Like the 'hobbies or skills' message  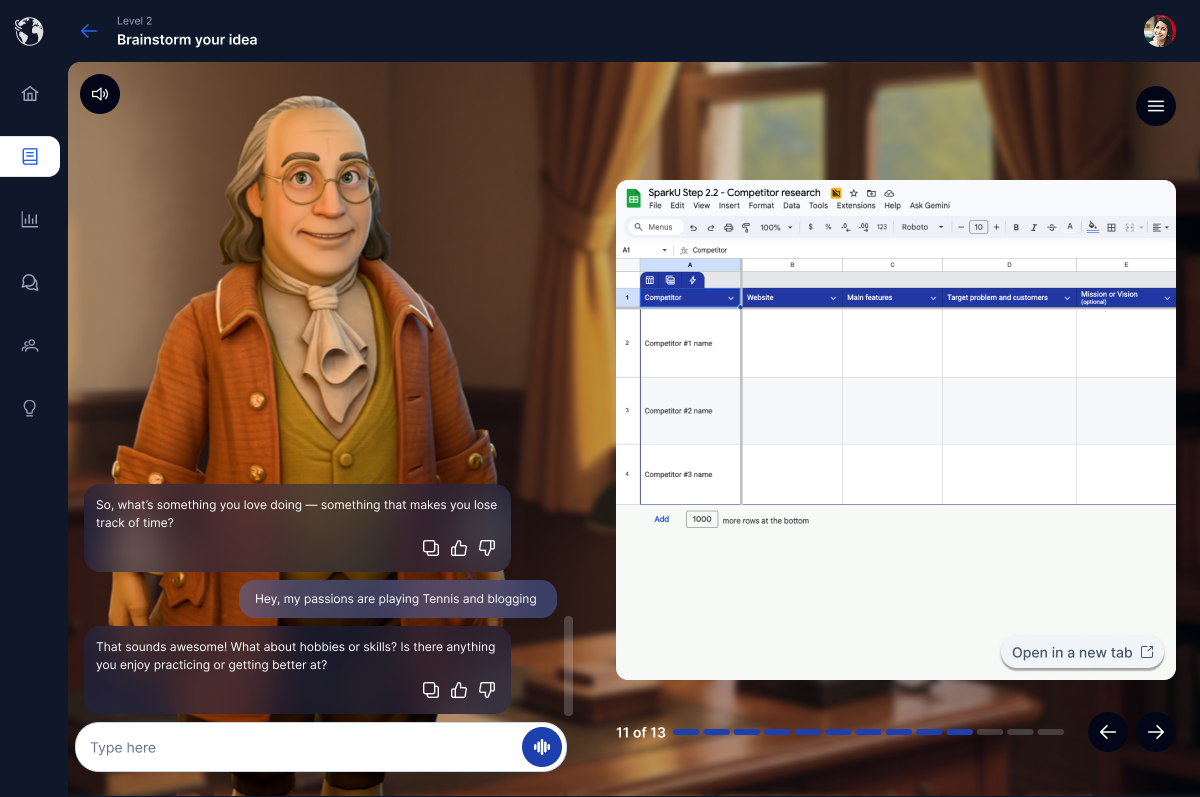point(459,690)
